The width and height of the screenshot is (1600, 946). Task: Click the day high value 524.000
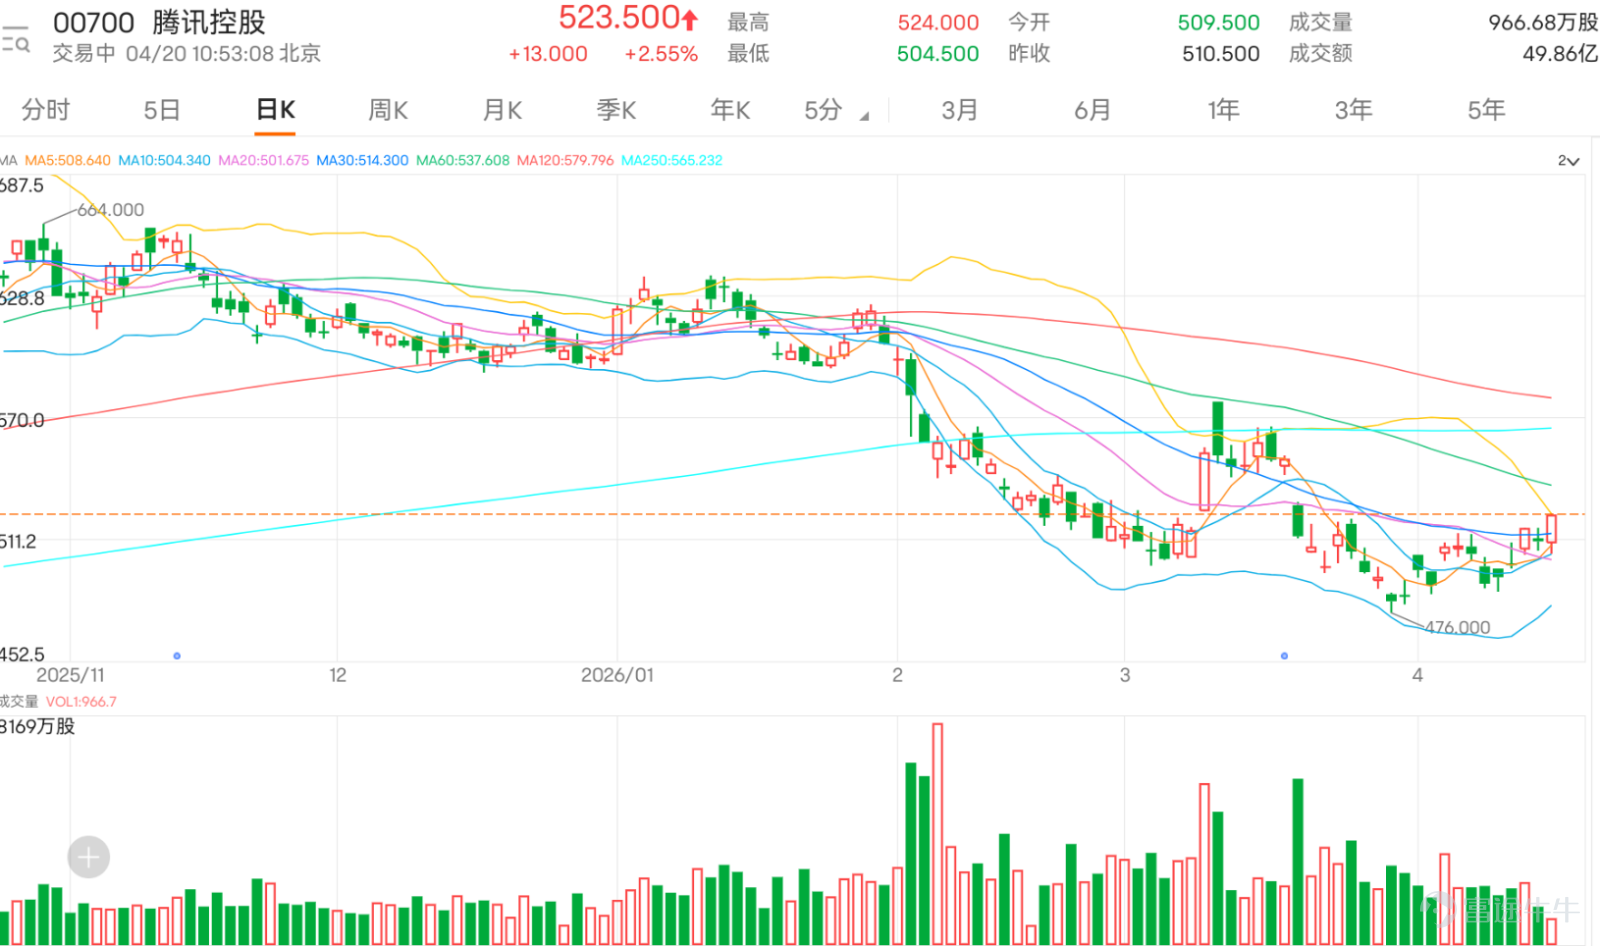938,22
